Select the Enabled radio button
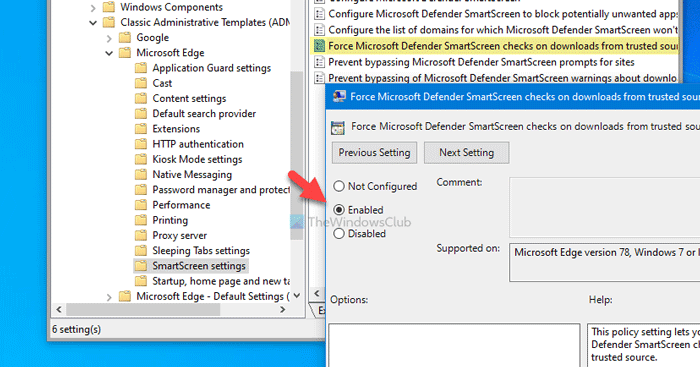 tap(339, 210)
